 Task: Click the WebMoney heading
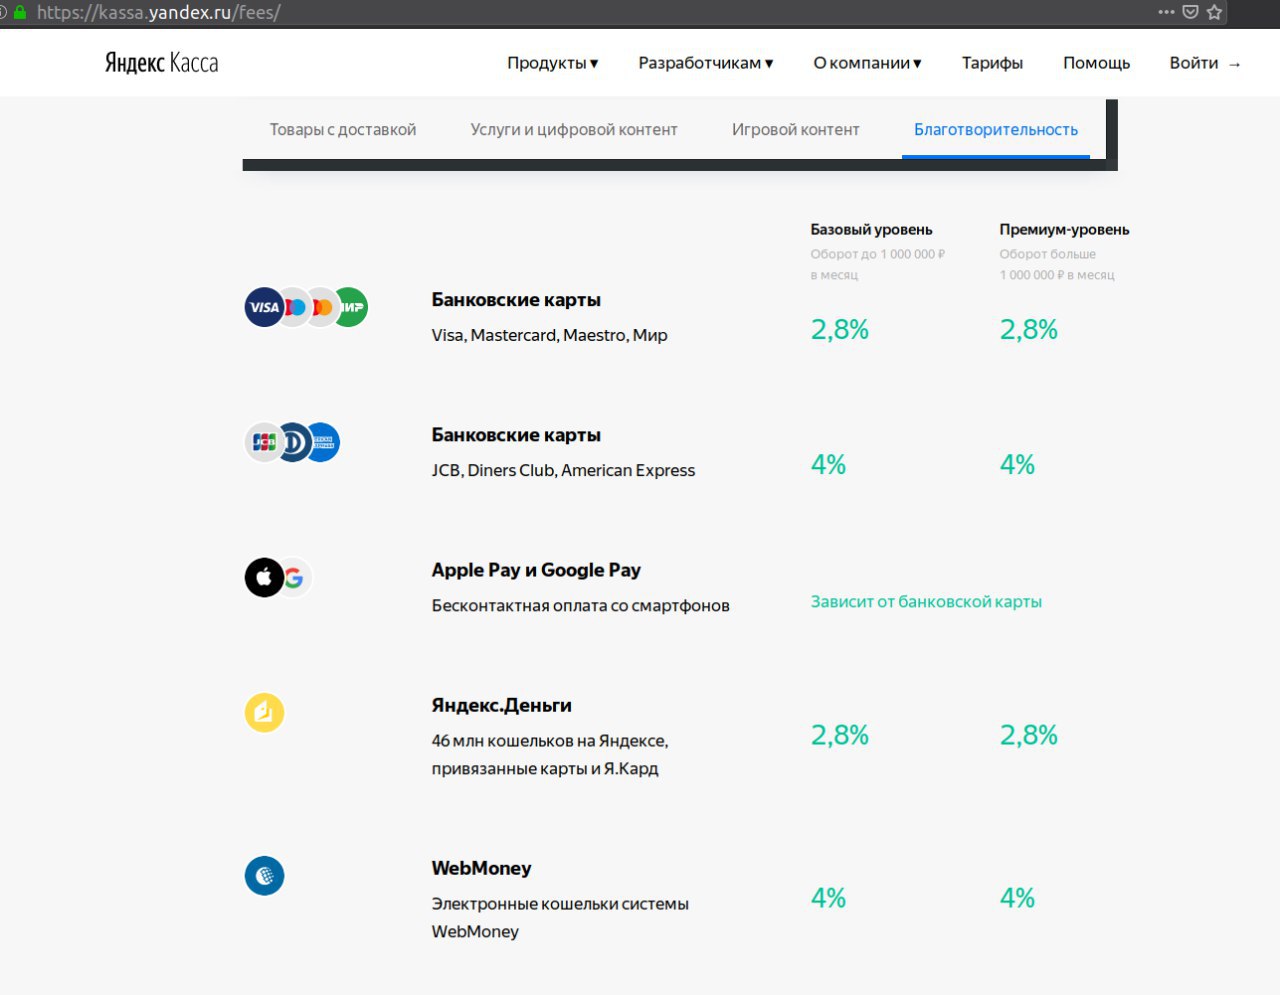tap(481, 868)
